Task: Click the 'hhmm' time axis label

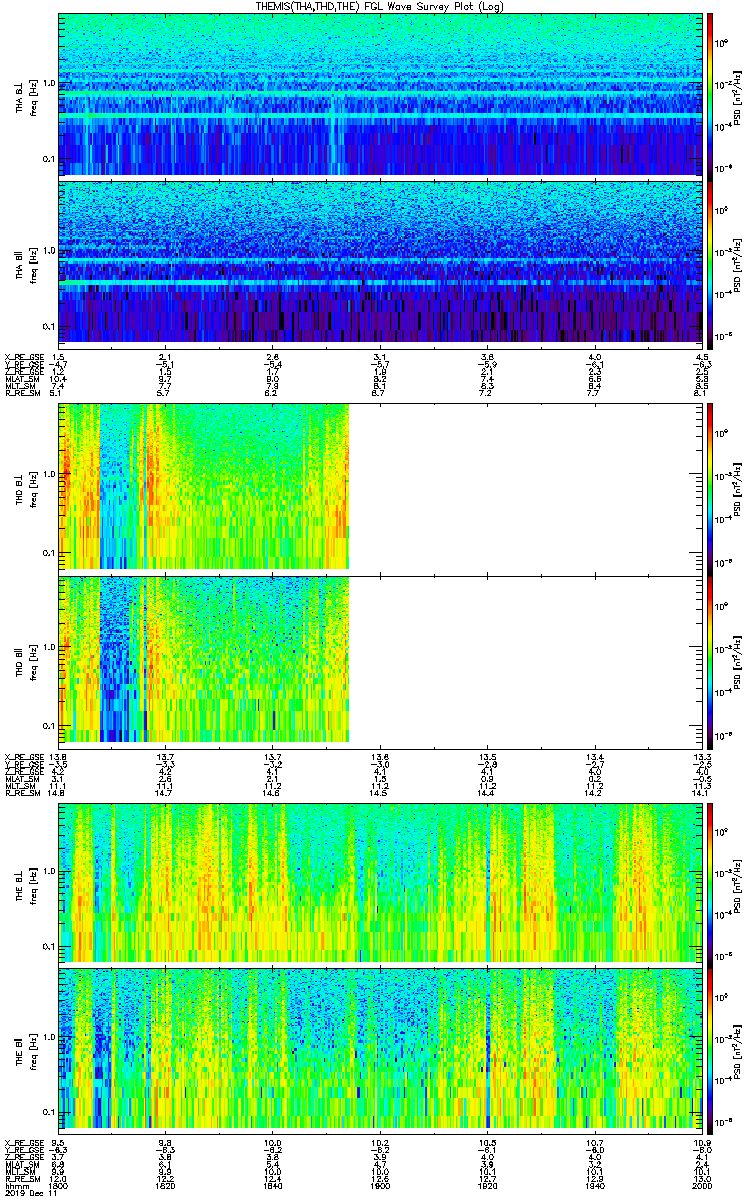Action: (x=16, y=1185)
